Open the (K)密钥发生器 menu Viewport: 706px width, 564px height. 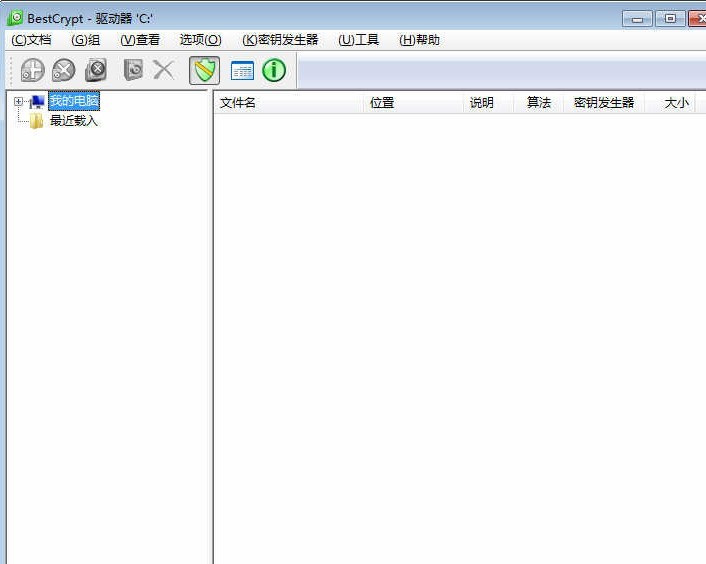point(280,40)
